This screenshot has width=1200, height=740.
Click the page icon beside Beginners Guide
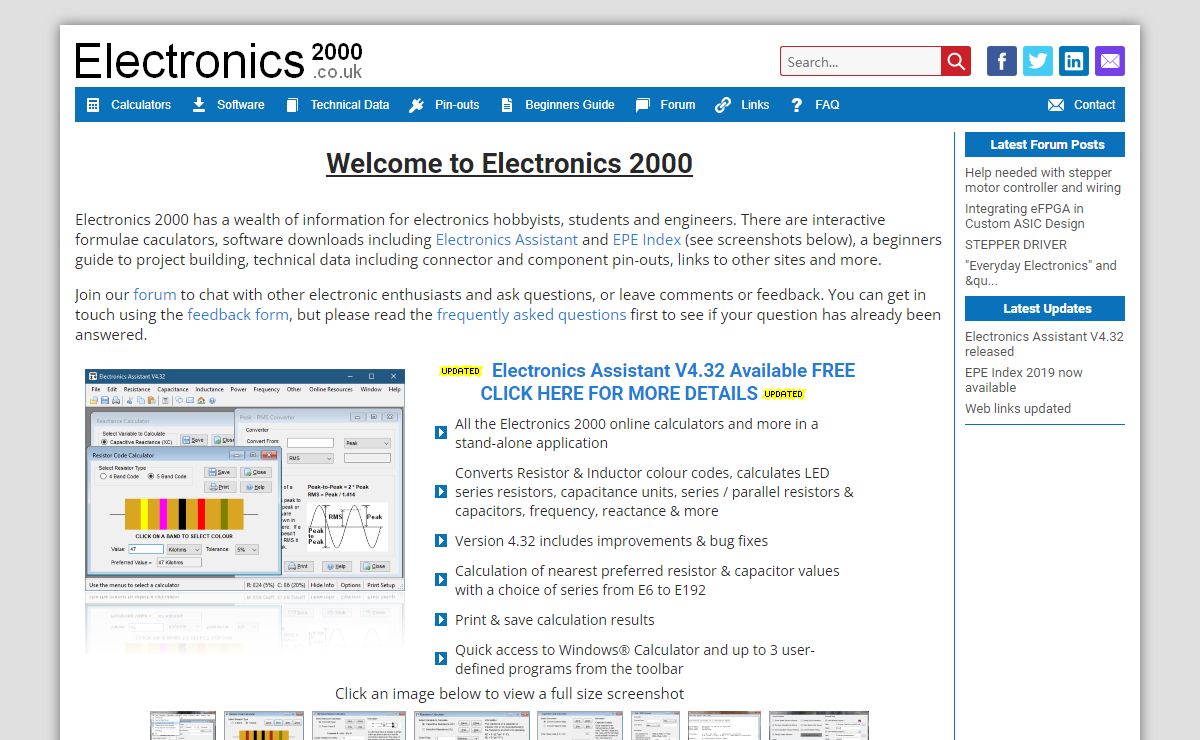click(x=507, y=105)
